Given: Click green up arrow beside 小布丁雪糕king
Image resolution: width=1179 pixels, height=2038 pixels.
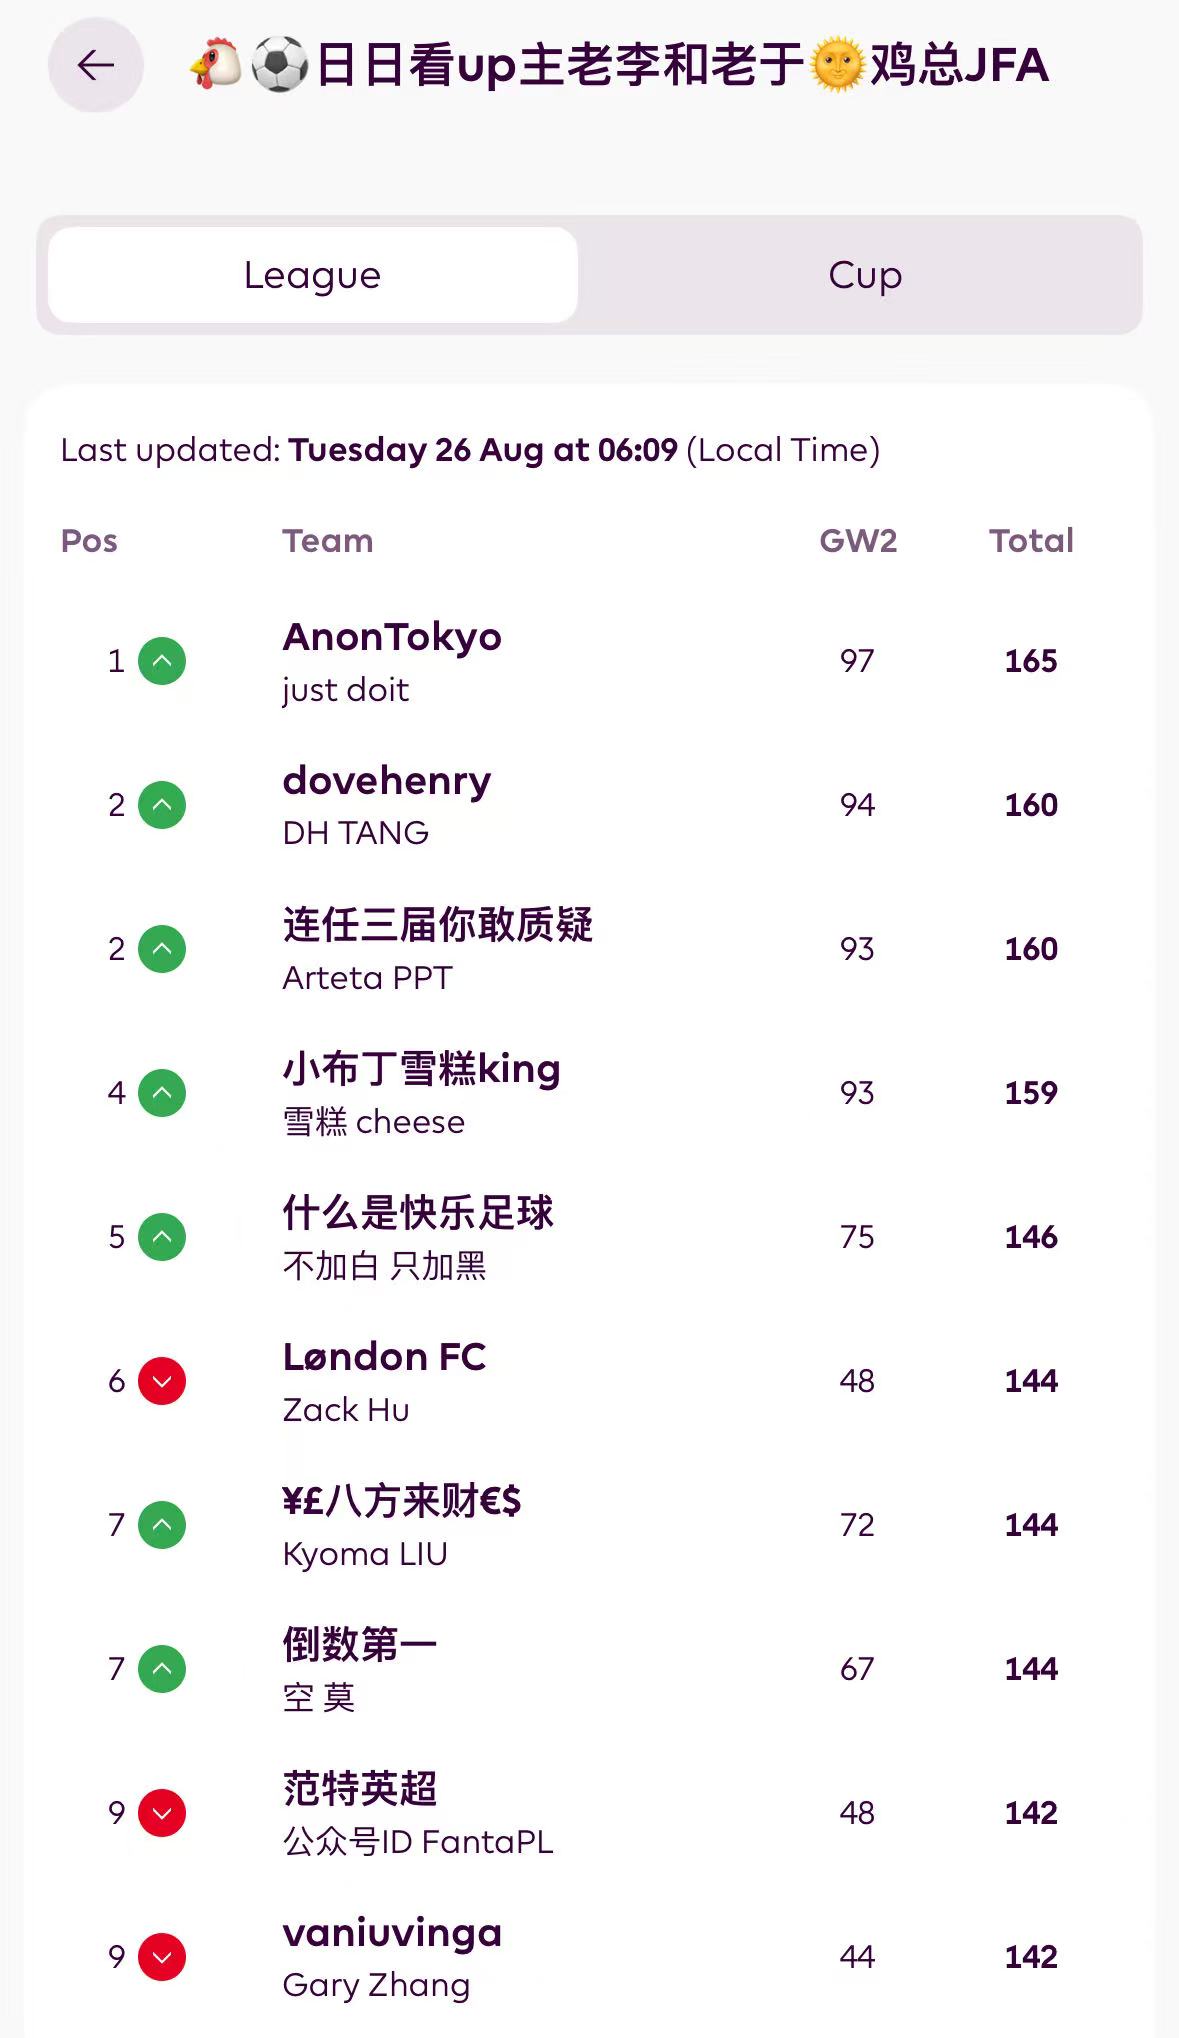Looking at the screenshot, I should point(162,1093).
